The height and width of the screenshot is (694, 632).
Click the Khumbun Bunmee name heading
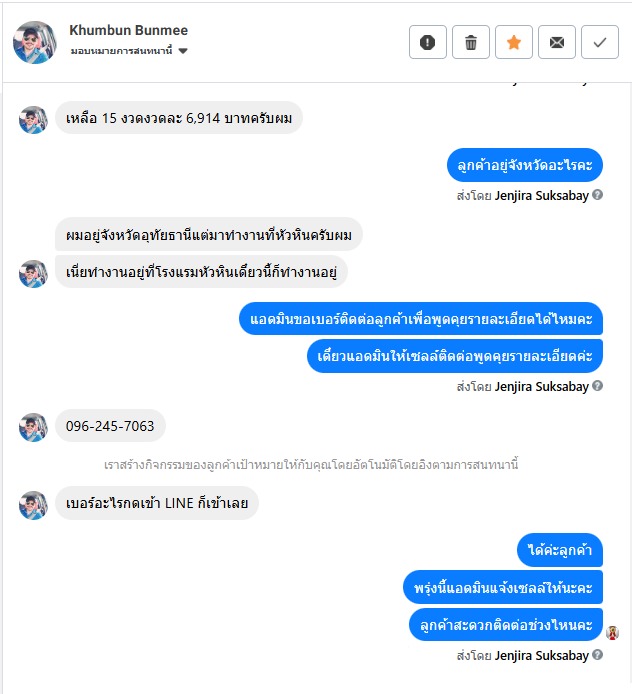point(128,30)
